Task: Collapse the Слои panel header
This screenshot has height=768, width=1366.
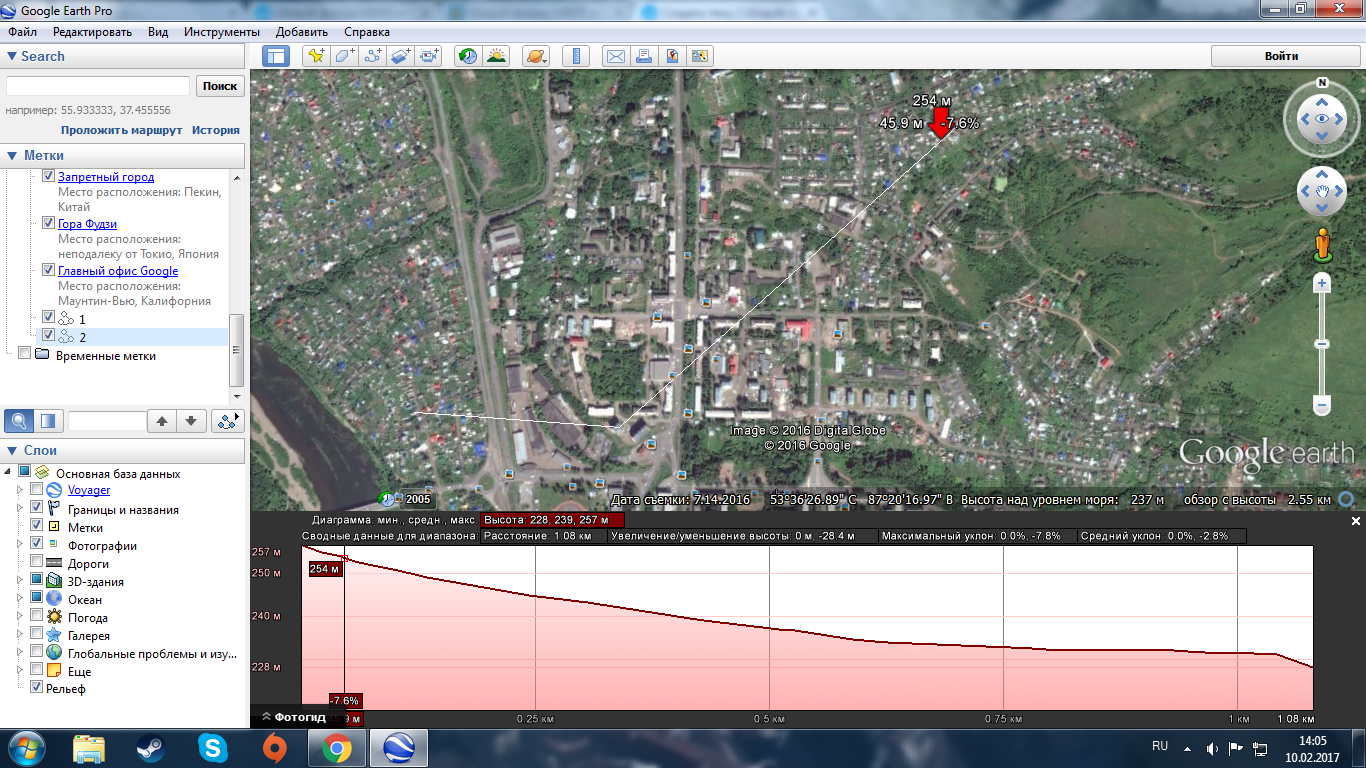Action: (122, 450)
